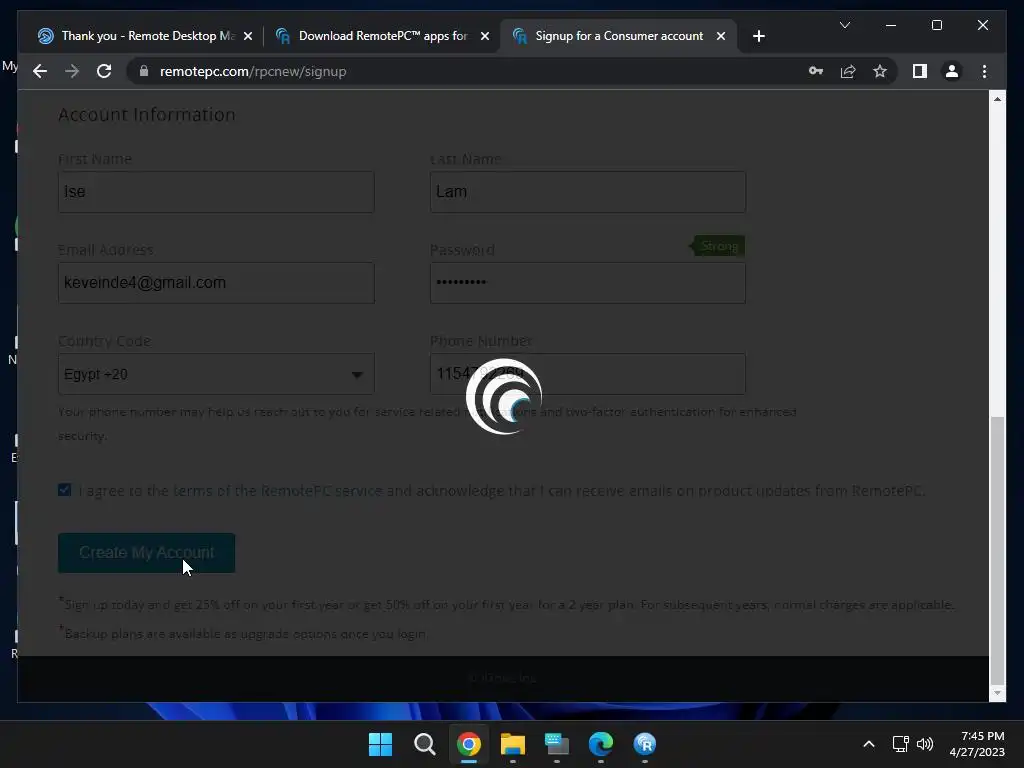This screenshot has width=1024, height=768.
Task: Share this page from the address bar
Action: point(848,71)
